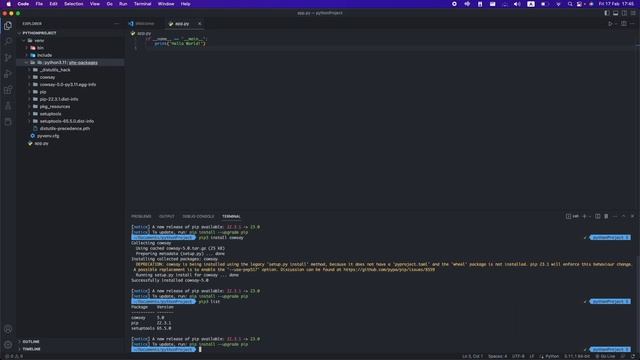Click the New Terminal plus icon

pyautogui.click(x=584, y=216)
